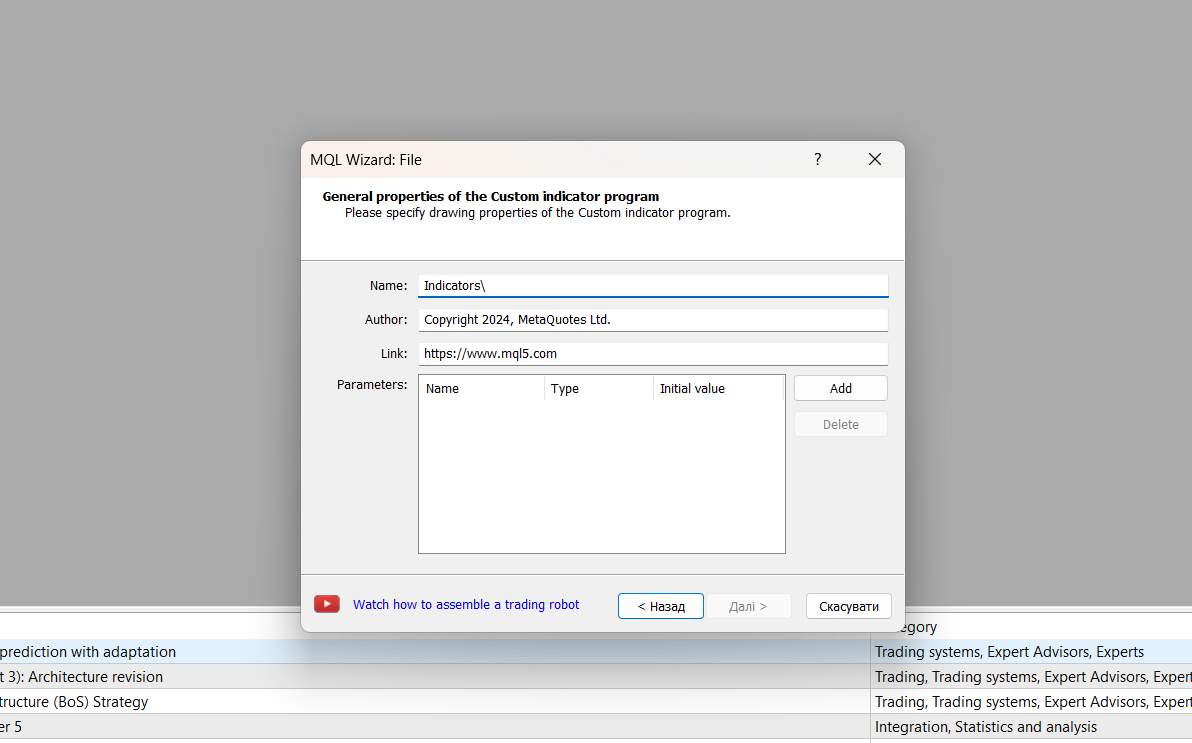Click the help question mark icon
The height and width of the screenshot is (743, 1192).
coord(817,159)
